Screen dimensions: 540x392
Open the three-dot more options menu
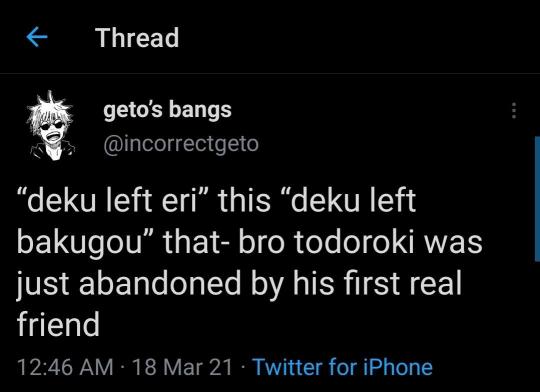point(514,111)
